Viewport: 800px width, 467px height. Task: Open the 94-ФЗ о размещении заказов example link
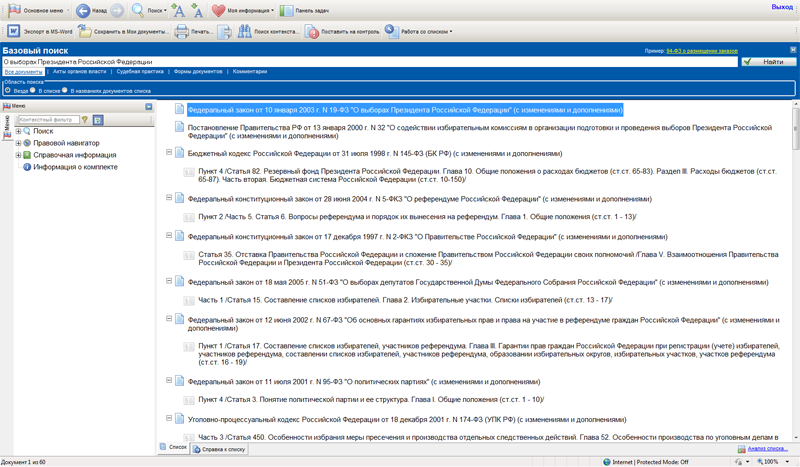(x=702, y=50)
